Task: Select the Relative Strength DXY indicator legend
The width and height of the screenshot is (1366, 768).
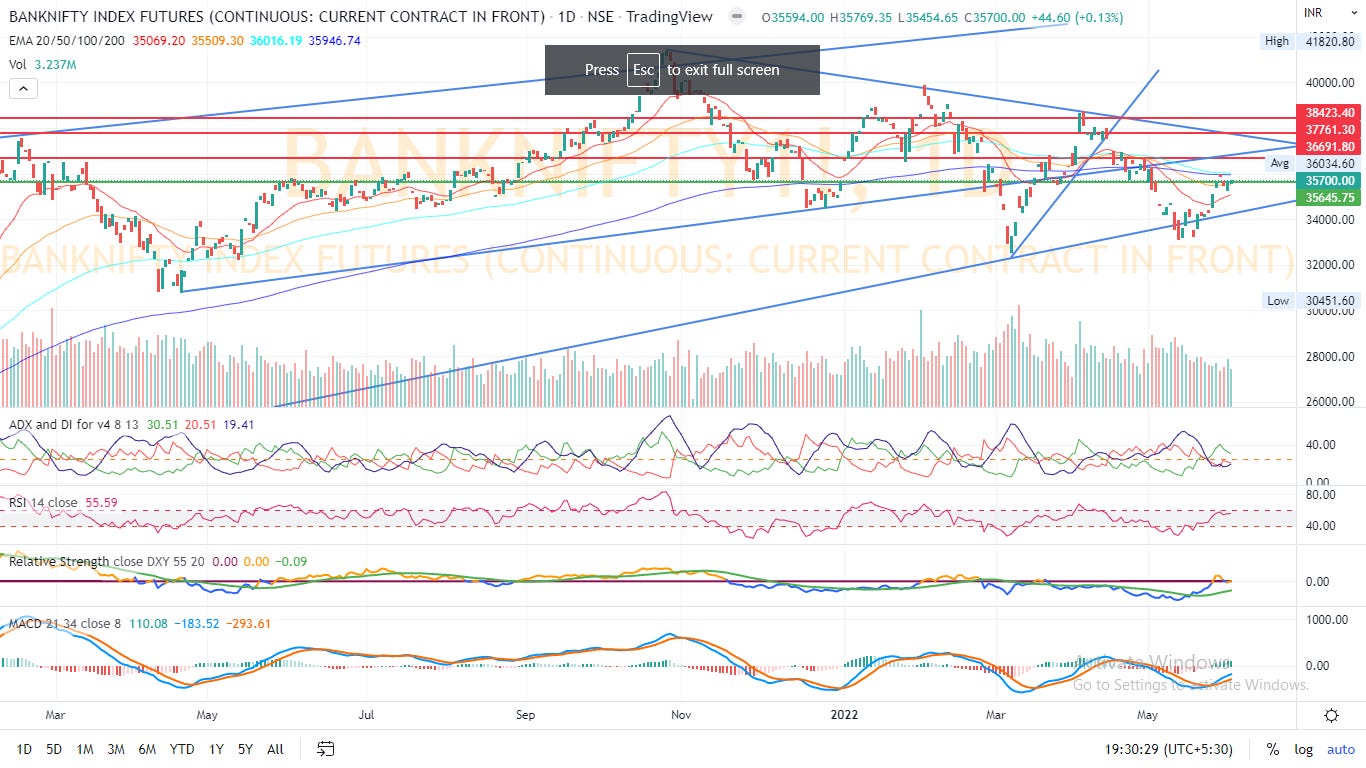Action: click(106, 562)
